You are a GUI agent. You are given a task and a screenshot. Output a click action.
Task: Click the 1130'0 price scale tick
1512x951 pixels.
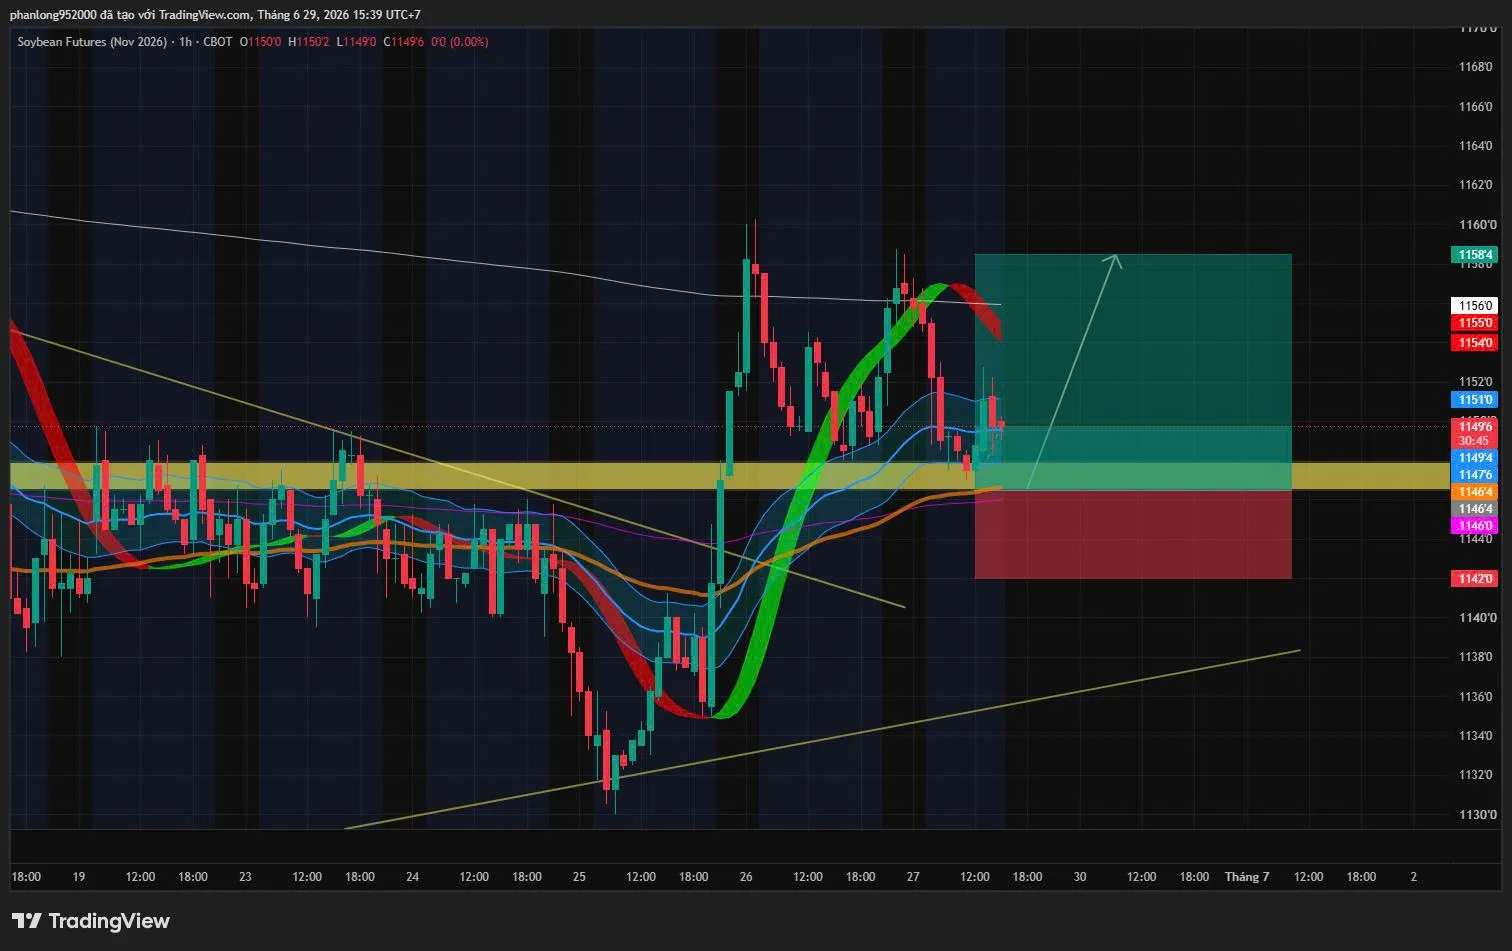tap(1476, 815)
